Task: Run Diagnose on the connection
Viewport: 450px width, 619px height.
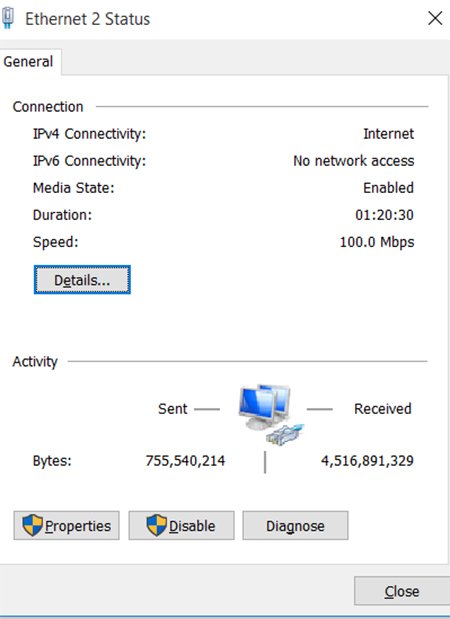Action: pyautogui.click(x=295, y=525)
